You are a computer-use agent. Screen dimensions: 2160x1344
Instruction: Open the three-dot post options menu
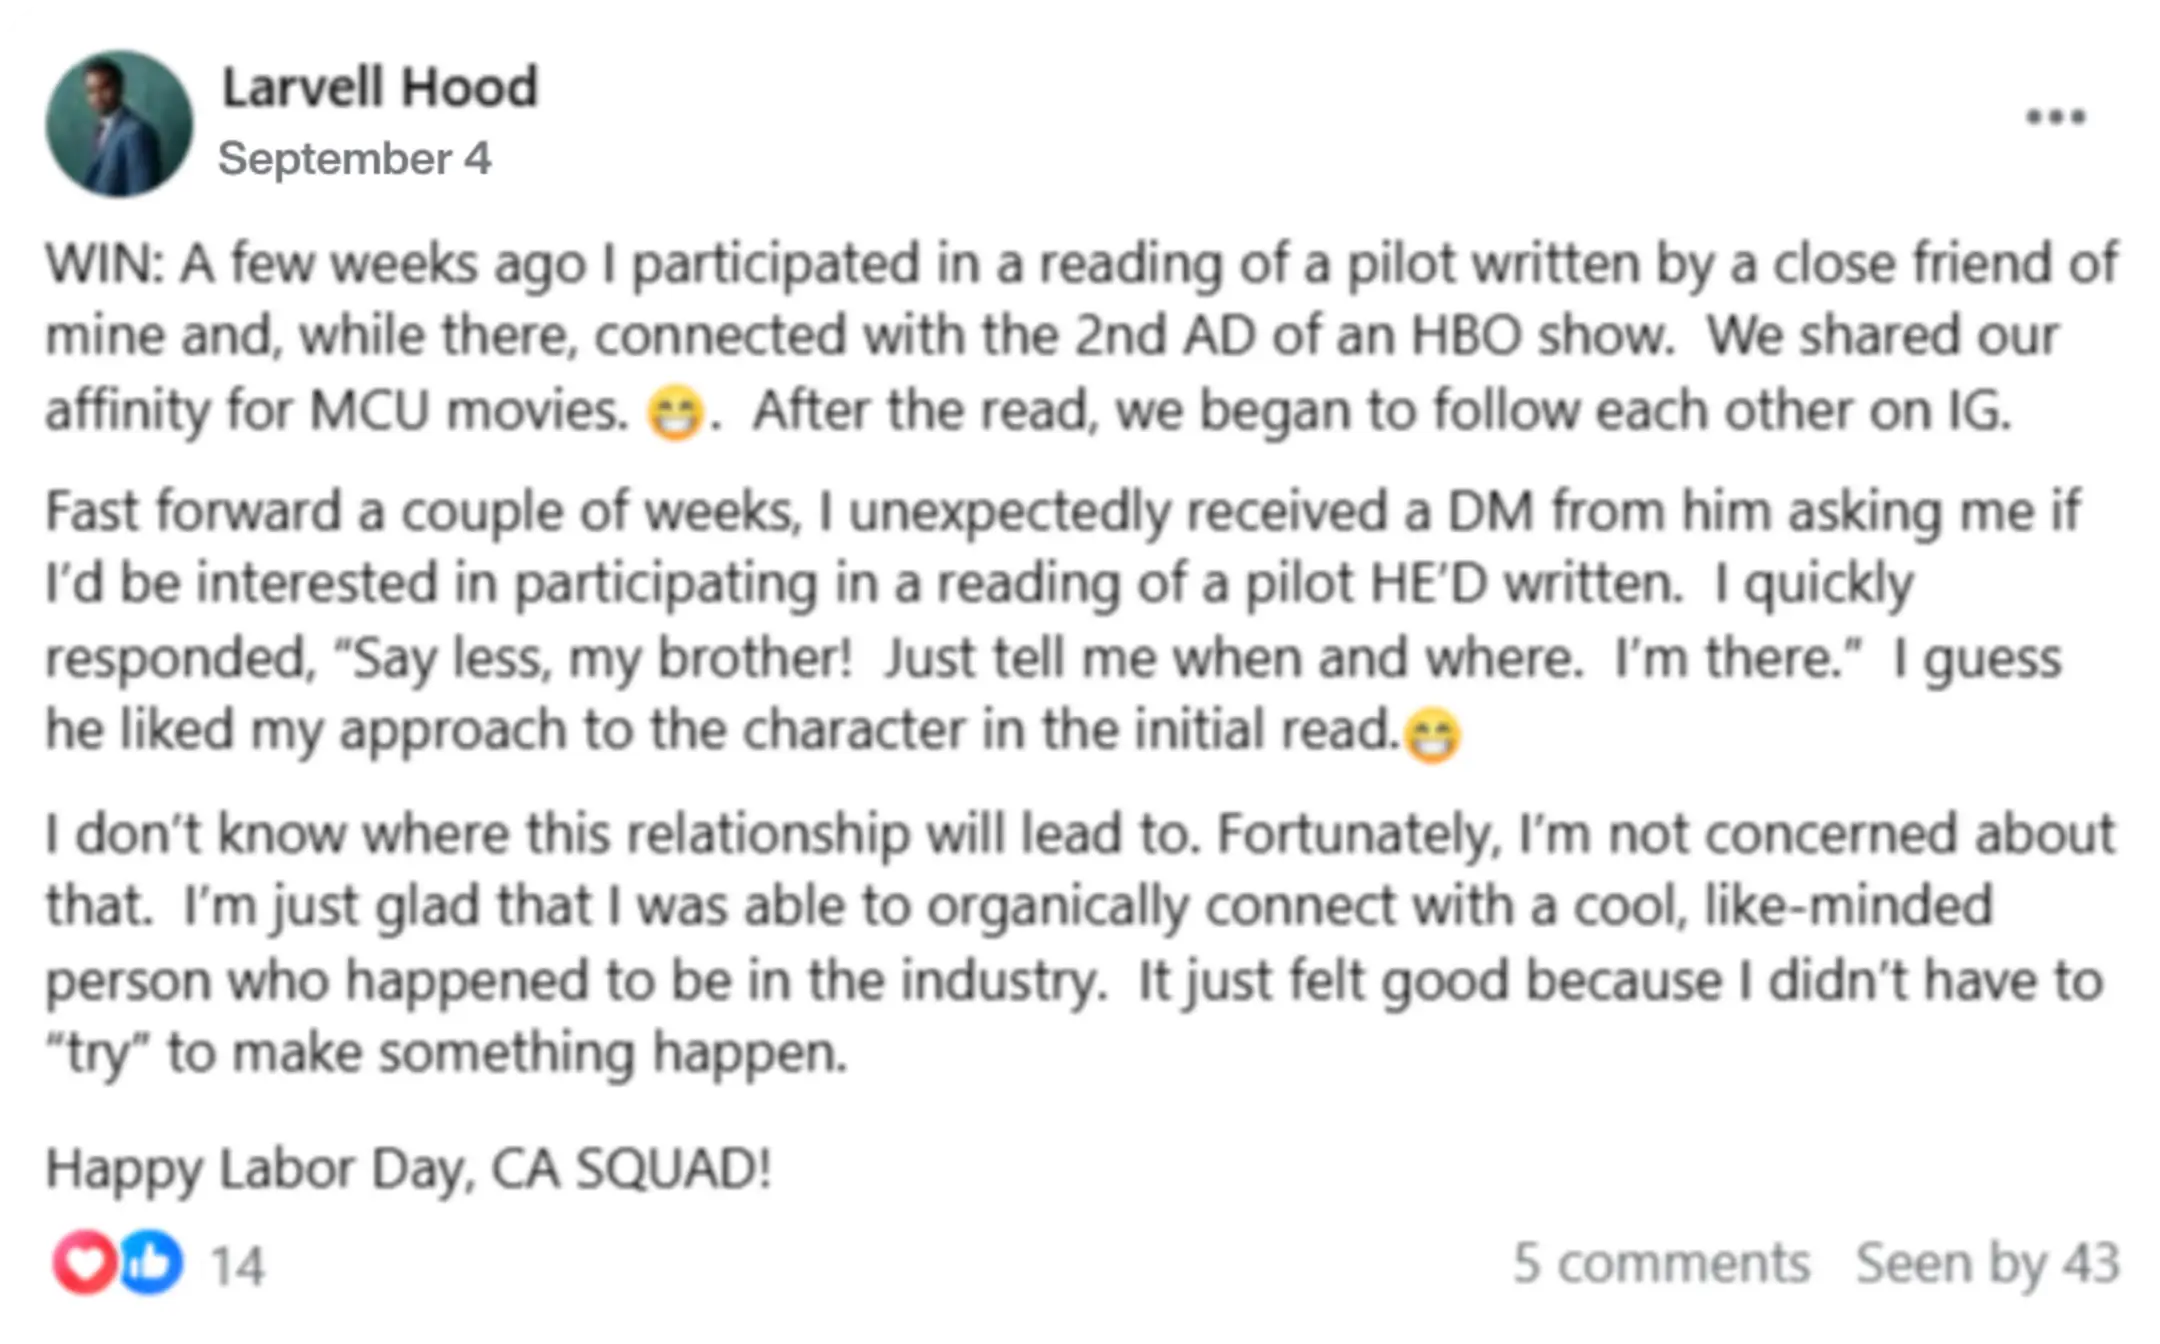tap(2055, 117)
